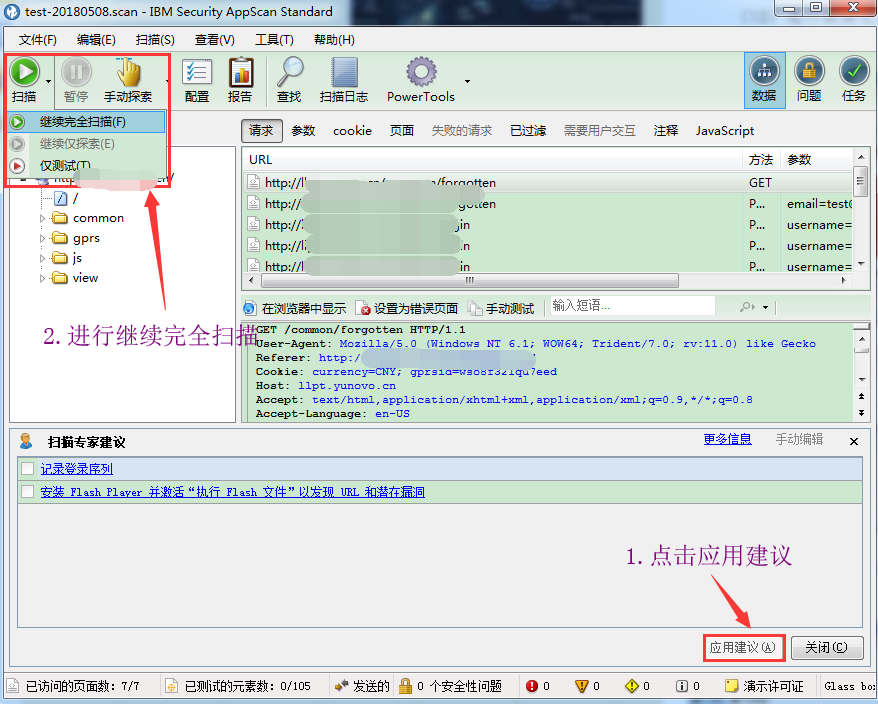The height and width of the screenshot is (704, 878).
Task: Click scroll-down arrow of request text pane
Action: point(862,380)
